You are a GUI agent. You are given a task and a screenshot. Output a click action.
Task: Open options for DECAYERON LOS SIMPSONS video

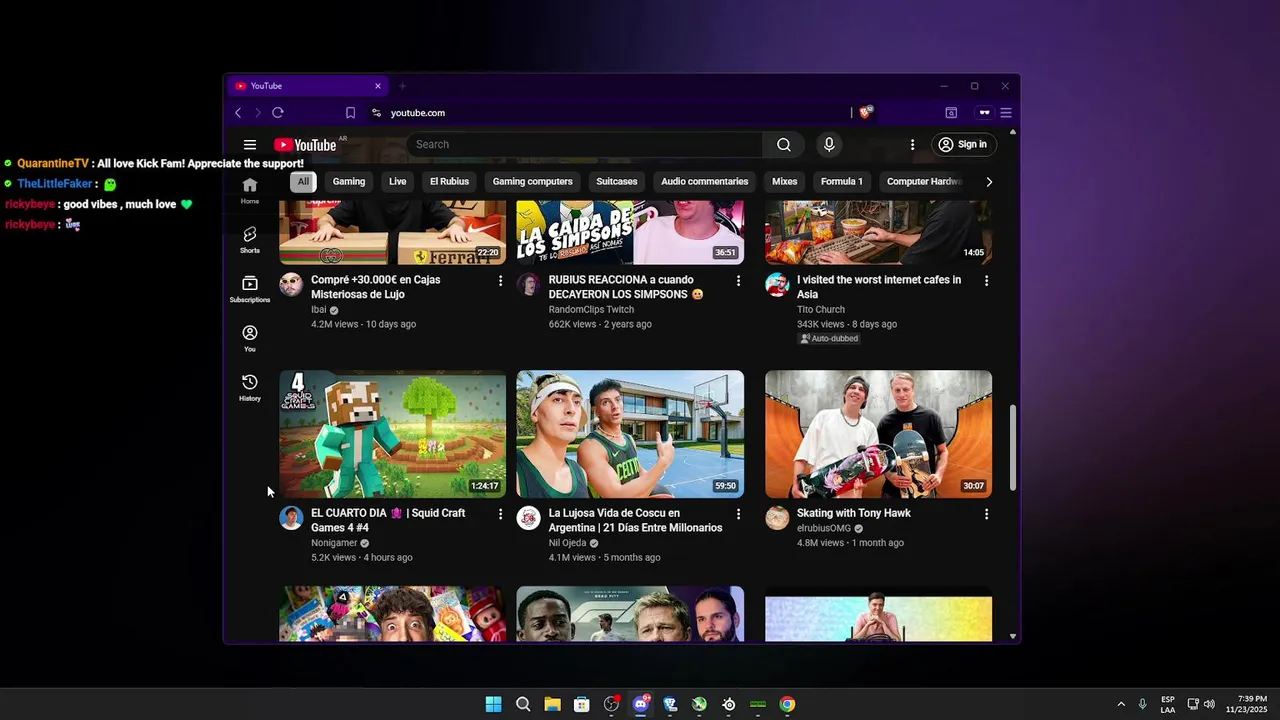(x=739, y=282)
